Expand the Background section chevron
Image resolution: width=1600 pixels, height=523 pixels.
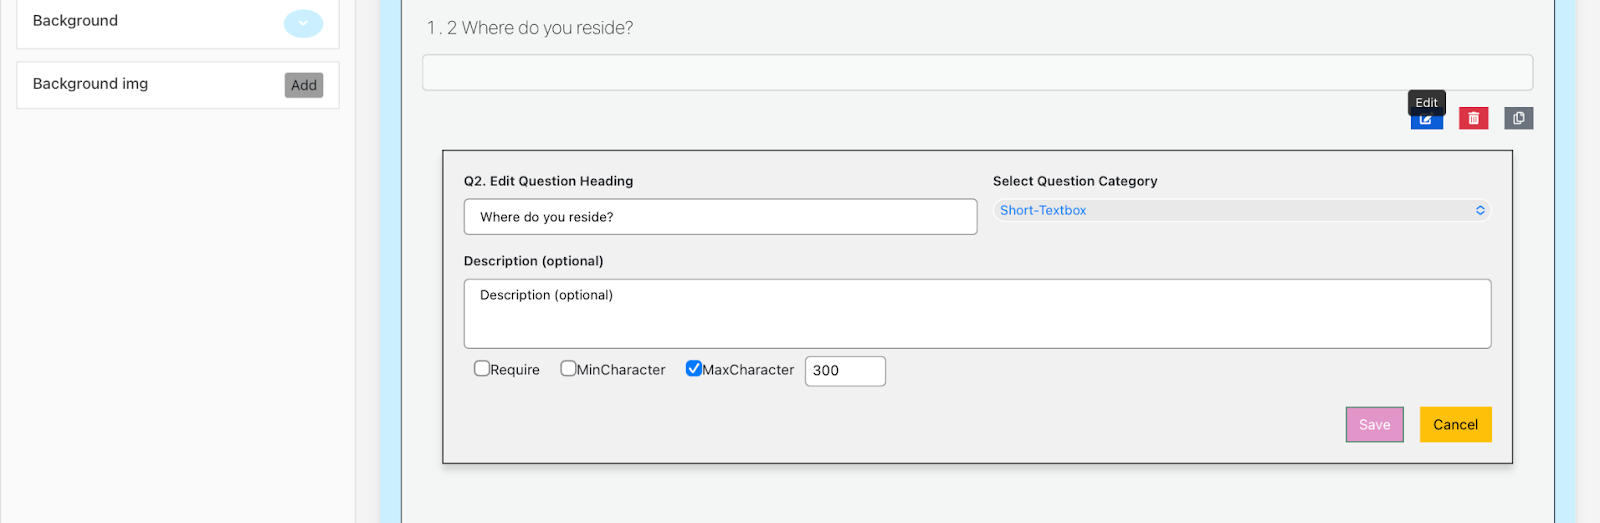[303, 23]
